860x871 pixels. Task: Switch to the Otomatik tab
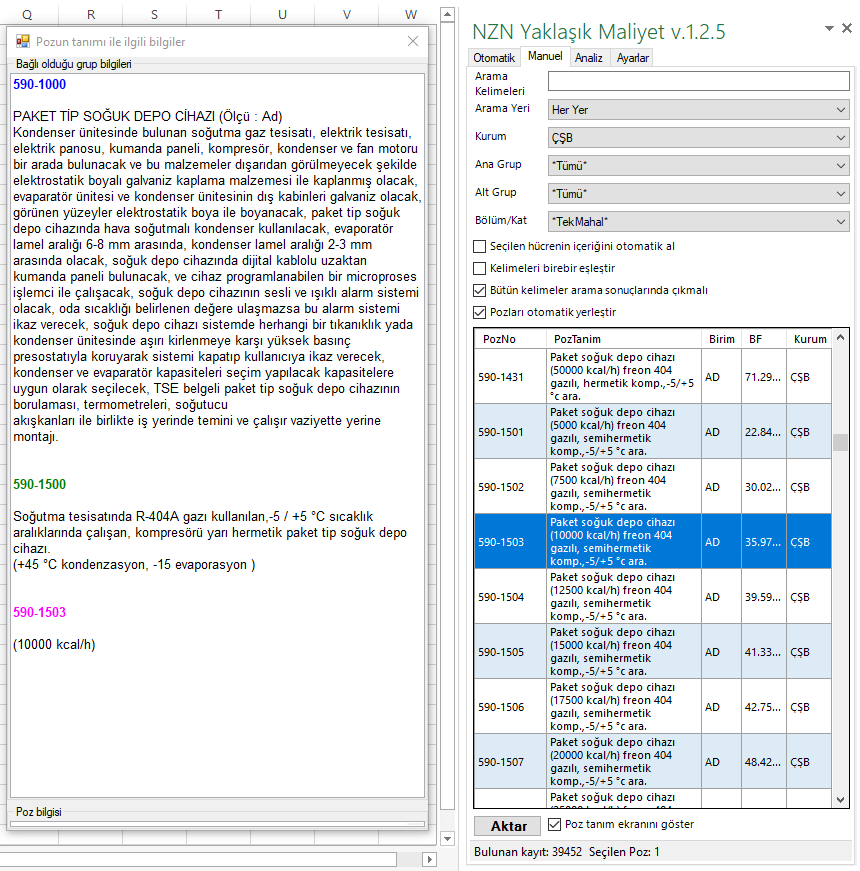coord(494,58)
